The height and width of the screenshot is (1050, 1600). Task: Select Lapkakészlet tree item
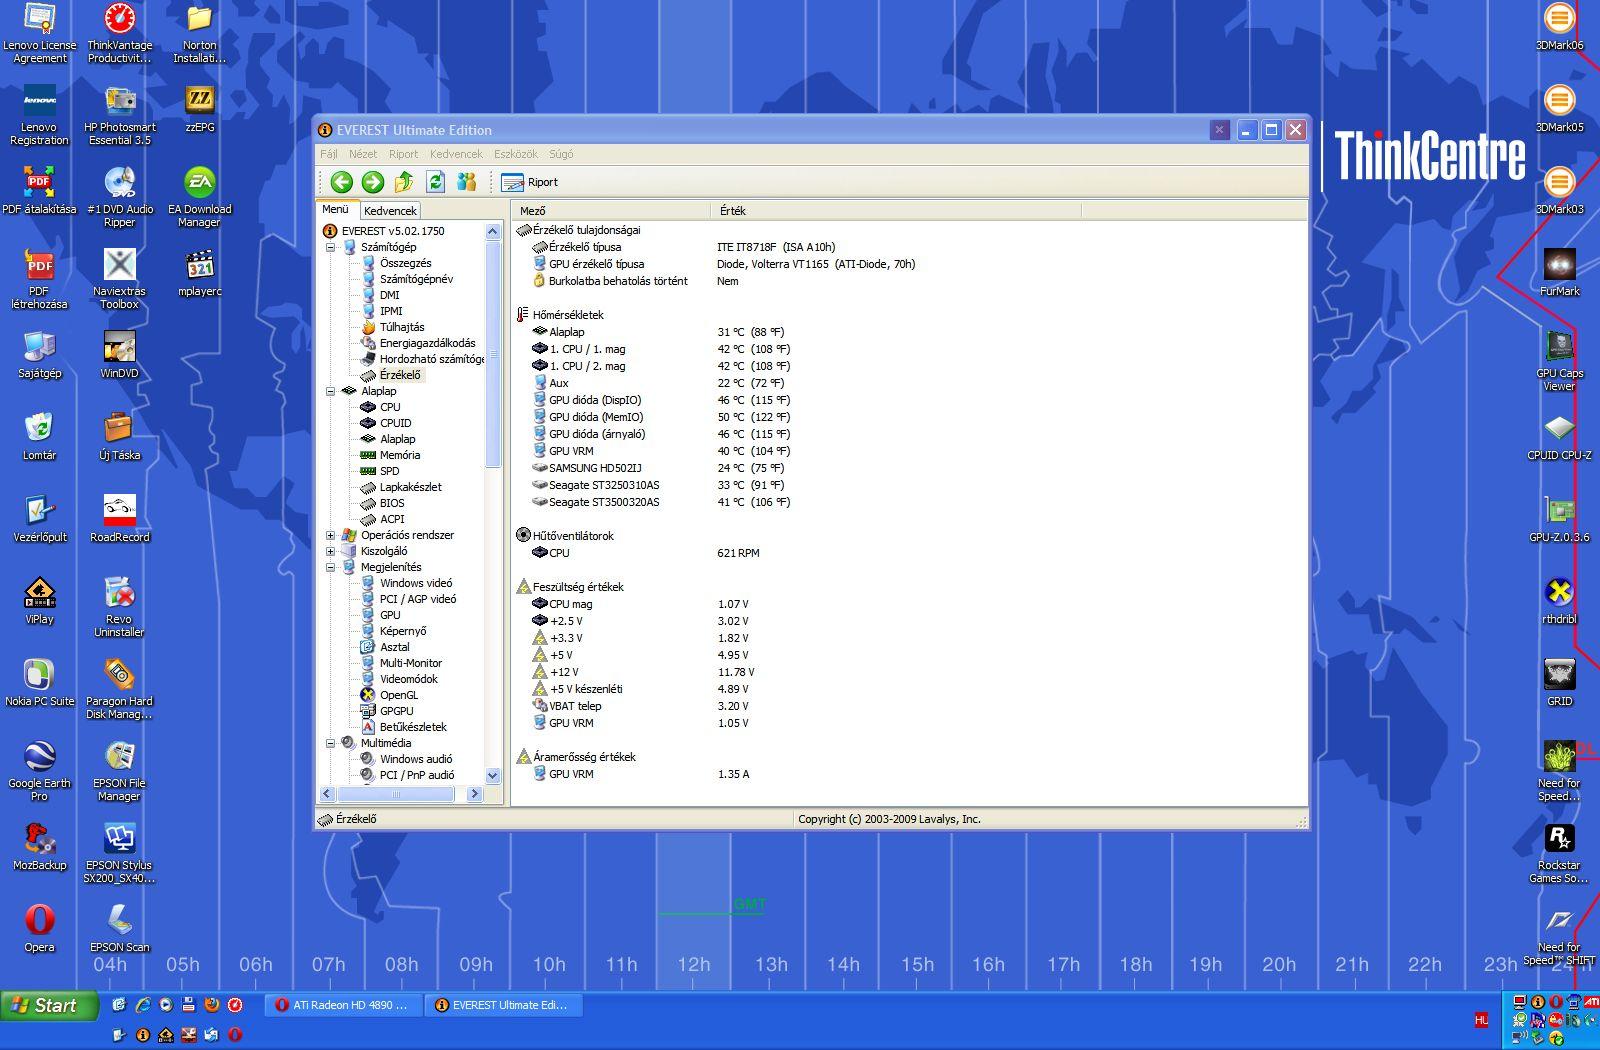pyautogui.click(x=410, y=487)
